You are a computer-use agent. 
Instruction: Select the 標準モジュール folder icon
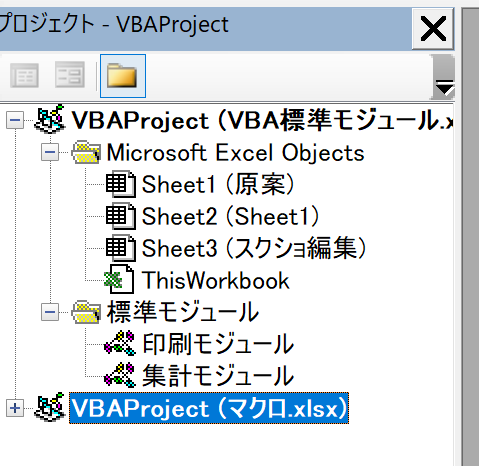tap(86, 312)
